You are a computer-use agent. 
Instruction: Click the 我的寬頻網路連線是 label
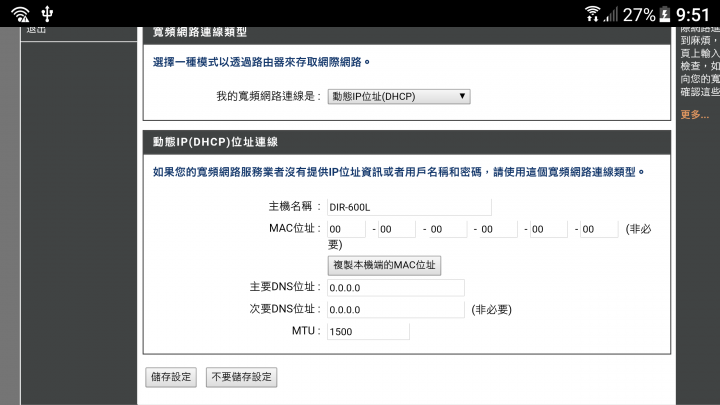(x=269, y=96)
